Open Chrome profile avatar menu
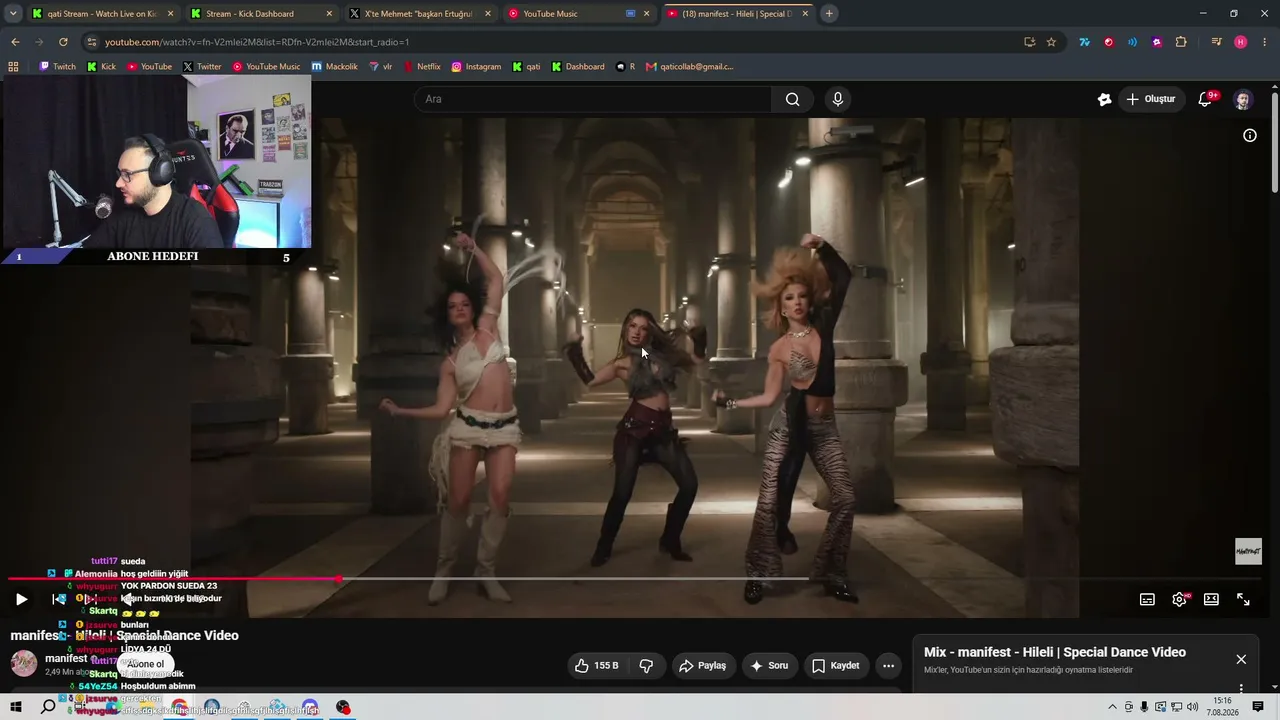Screen dimensions: 1280x720 1241,42
